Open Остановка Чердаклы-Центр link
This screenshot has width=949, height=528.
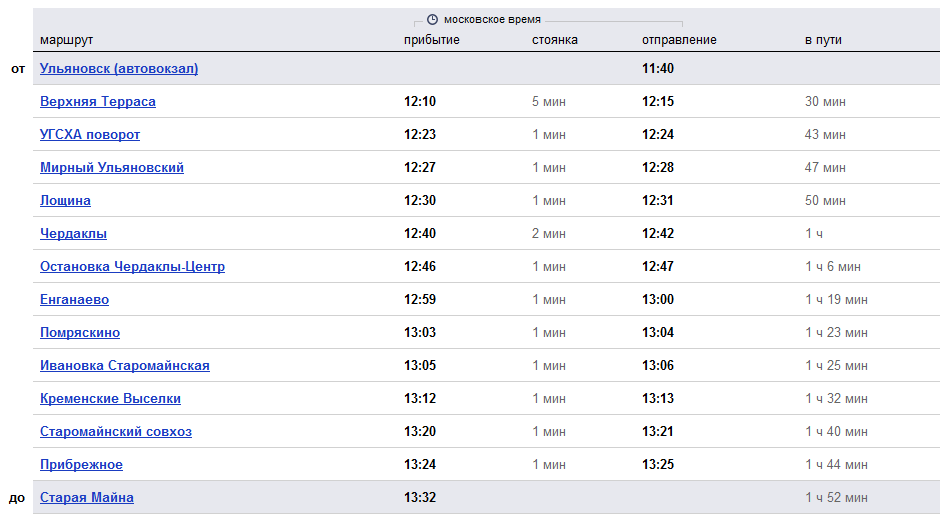pyautogui.click(x=132, y=267)
